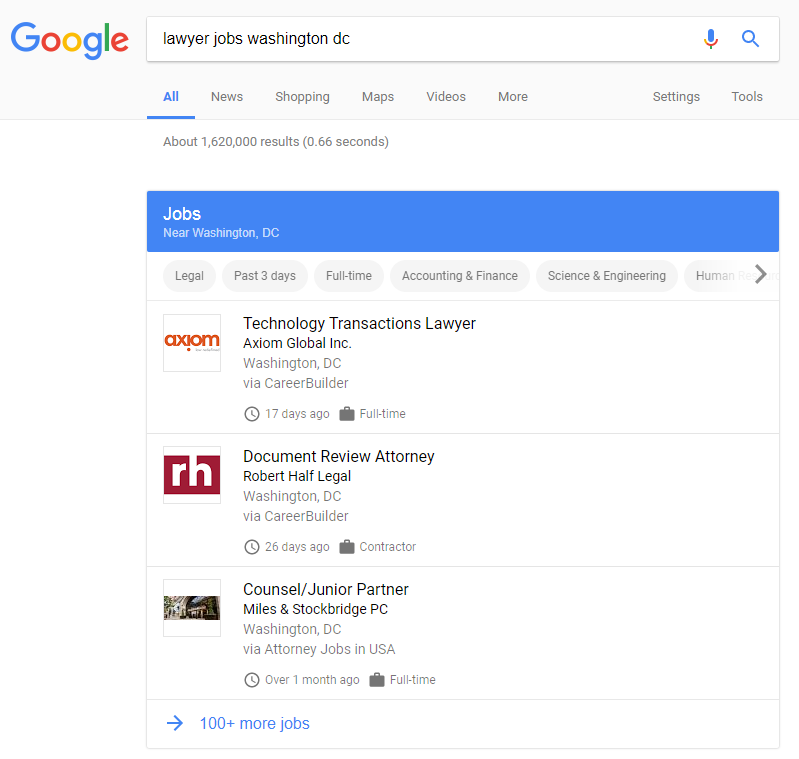Click briefcase icon in Axiom listing

point(347,414)
